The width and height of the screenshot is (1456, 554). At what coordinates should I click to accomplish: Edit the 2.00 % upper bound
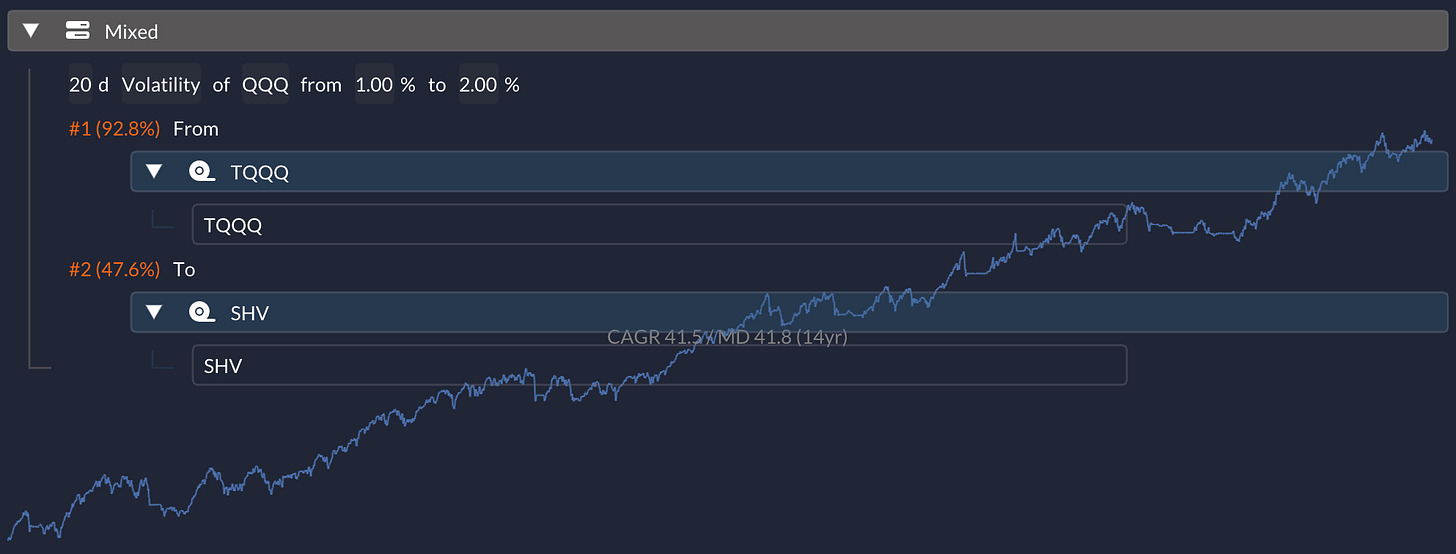coord(479,85)
